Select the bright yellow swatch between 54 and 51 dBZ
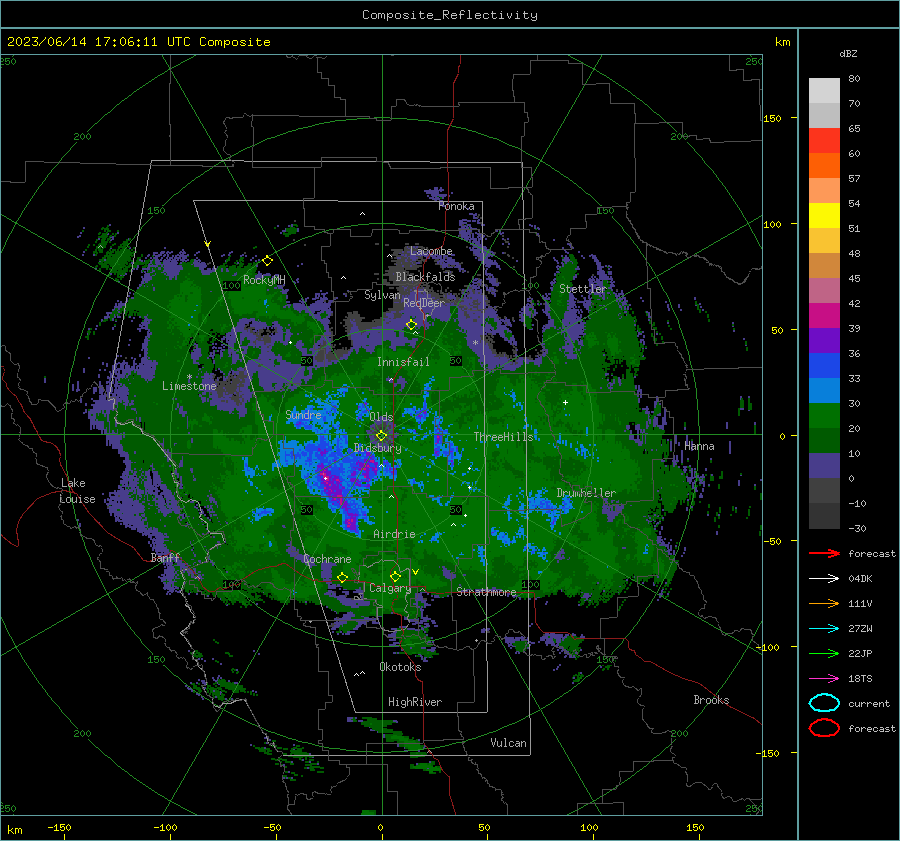This screenshot has height=841, width=900. pos(824,216)
